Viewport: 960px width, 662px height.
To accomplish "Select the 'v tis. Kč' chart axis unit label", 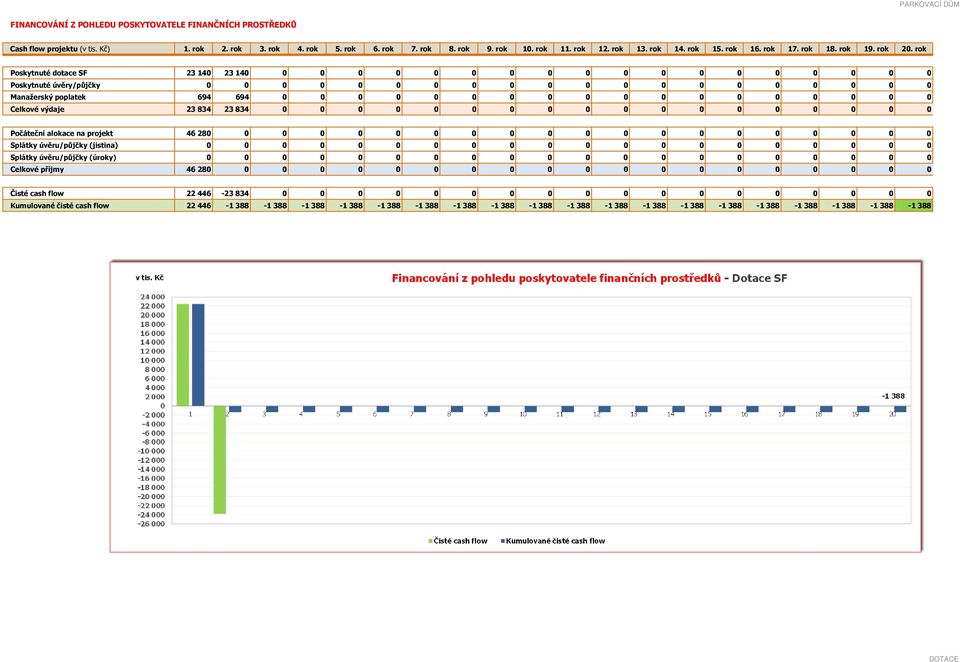I will coord(149,277).
